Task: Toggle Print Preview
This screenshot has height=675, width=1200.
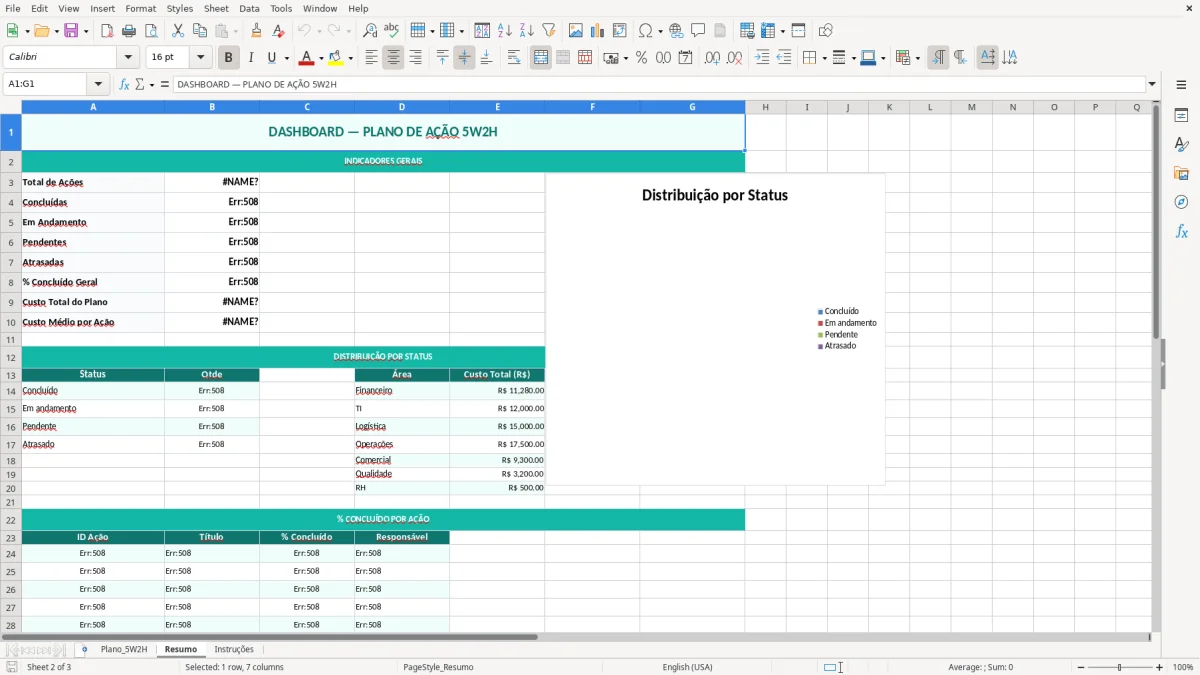Action: (x=151, y=31)
